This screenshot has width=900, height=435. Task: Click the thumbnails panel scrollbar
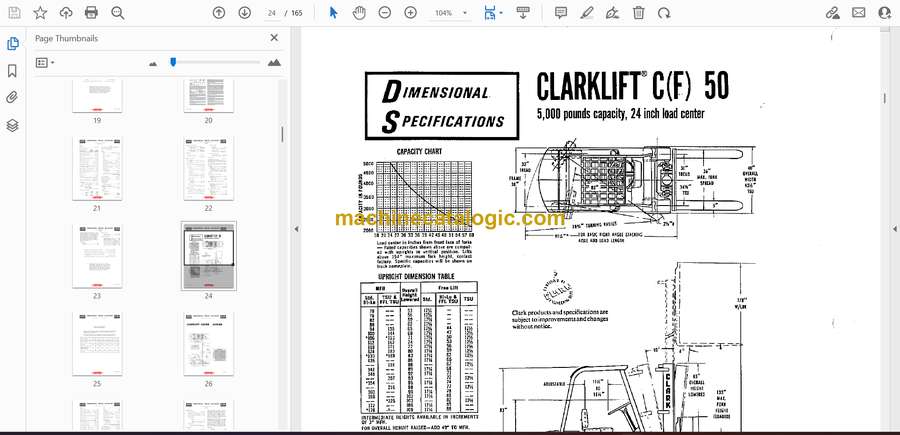click(282, 133)
